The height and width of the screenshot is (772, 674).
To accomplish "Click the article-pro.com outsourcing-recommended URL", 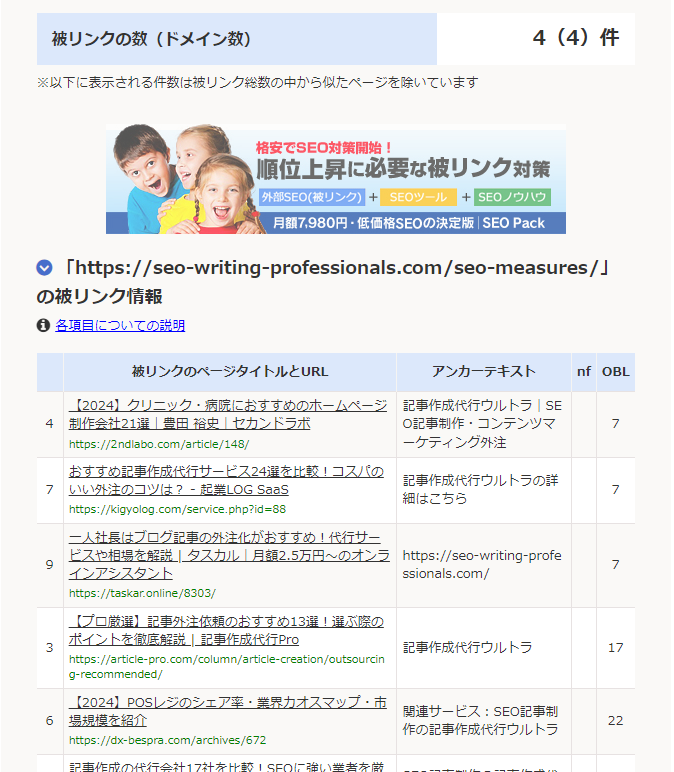I will tap(226, 667).
